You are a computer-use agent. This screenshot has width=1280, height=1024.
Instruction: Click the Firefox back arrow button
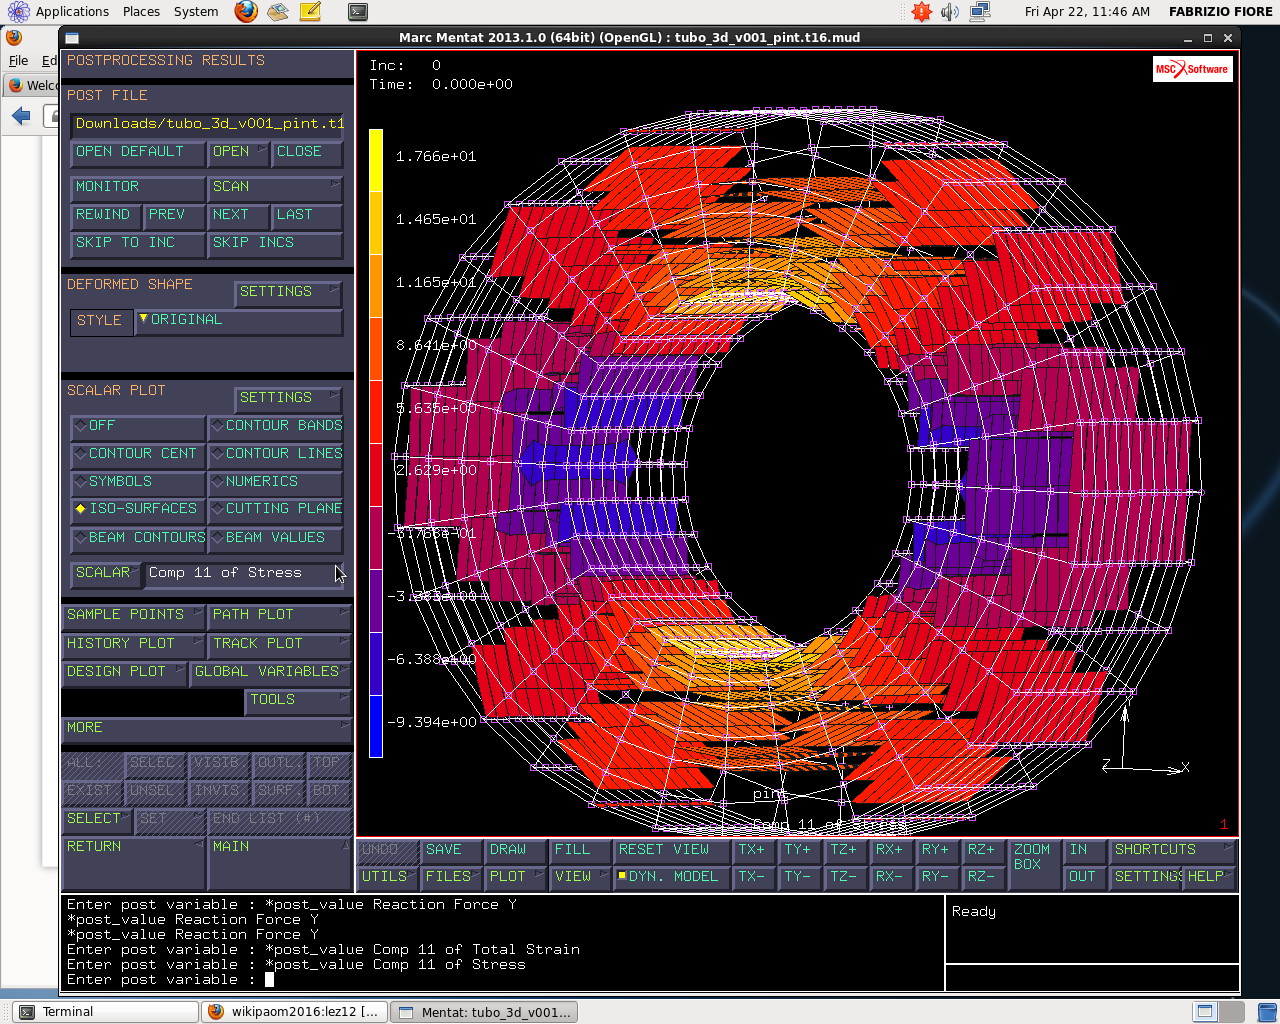[x=21, y=116]
